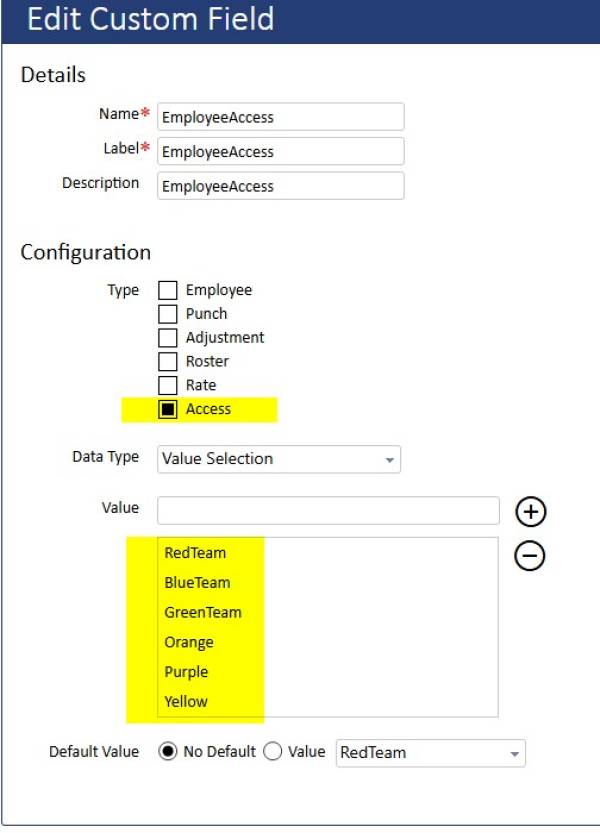Pick BlueTeam from the value list

click(x=197, y=582)
